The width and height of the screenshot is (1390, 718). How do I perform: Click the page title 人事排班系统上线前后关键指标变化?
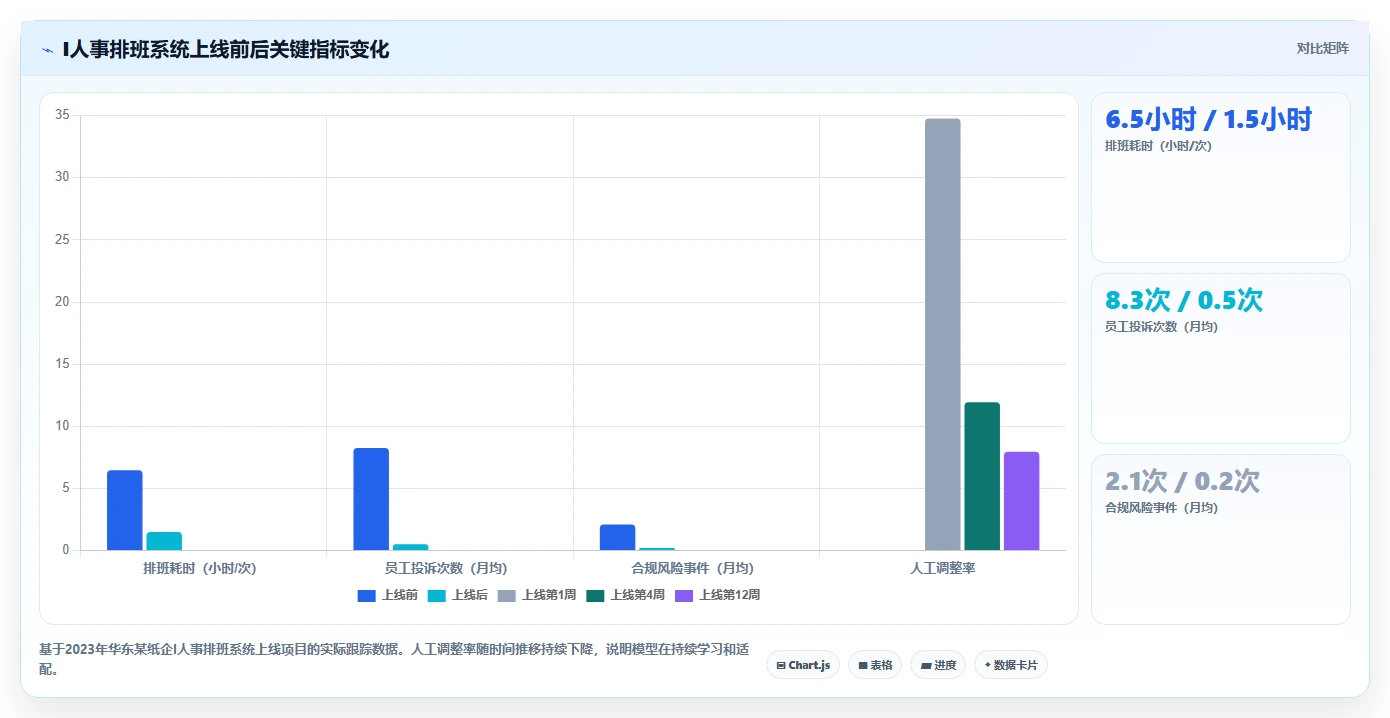click(226, 49)
